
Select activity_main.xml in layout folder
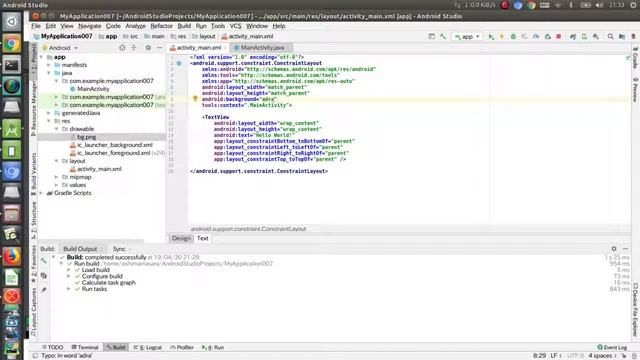(99, 169)
